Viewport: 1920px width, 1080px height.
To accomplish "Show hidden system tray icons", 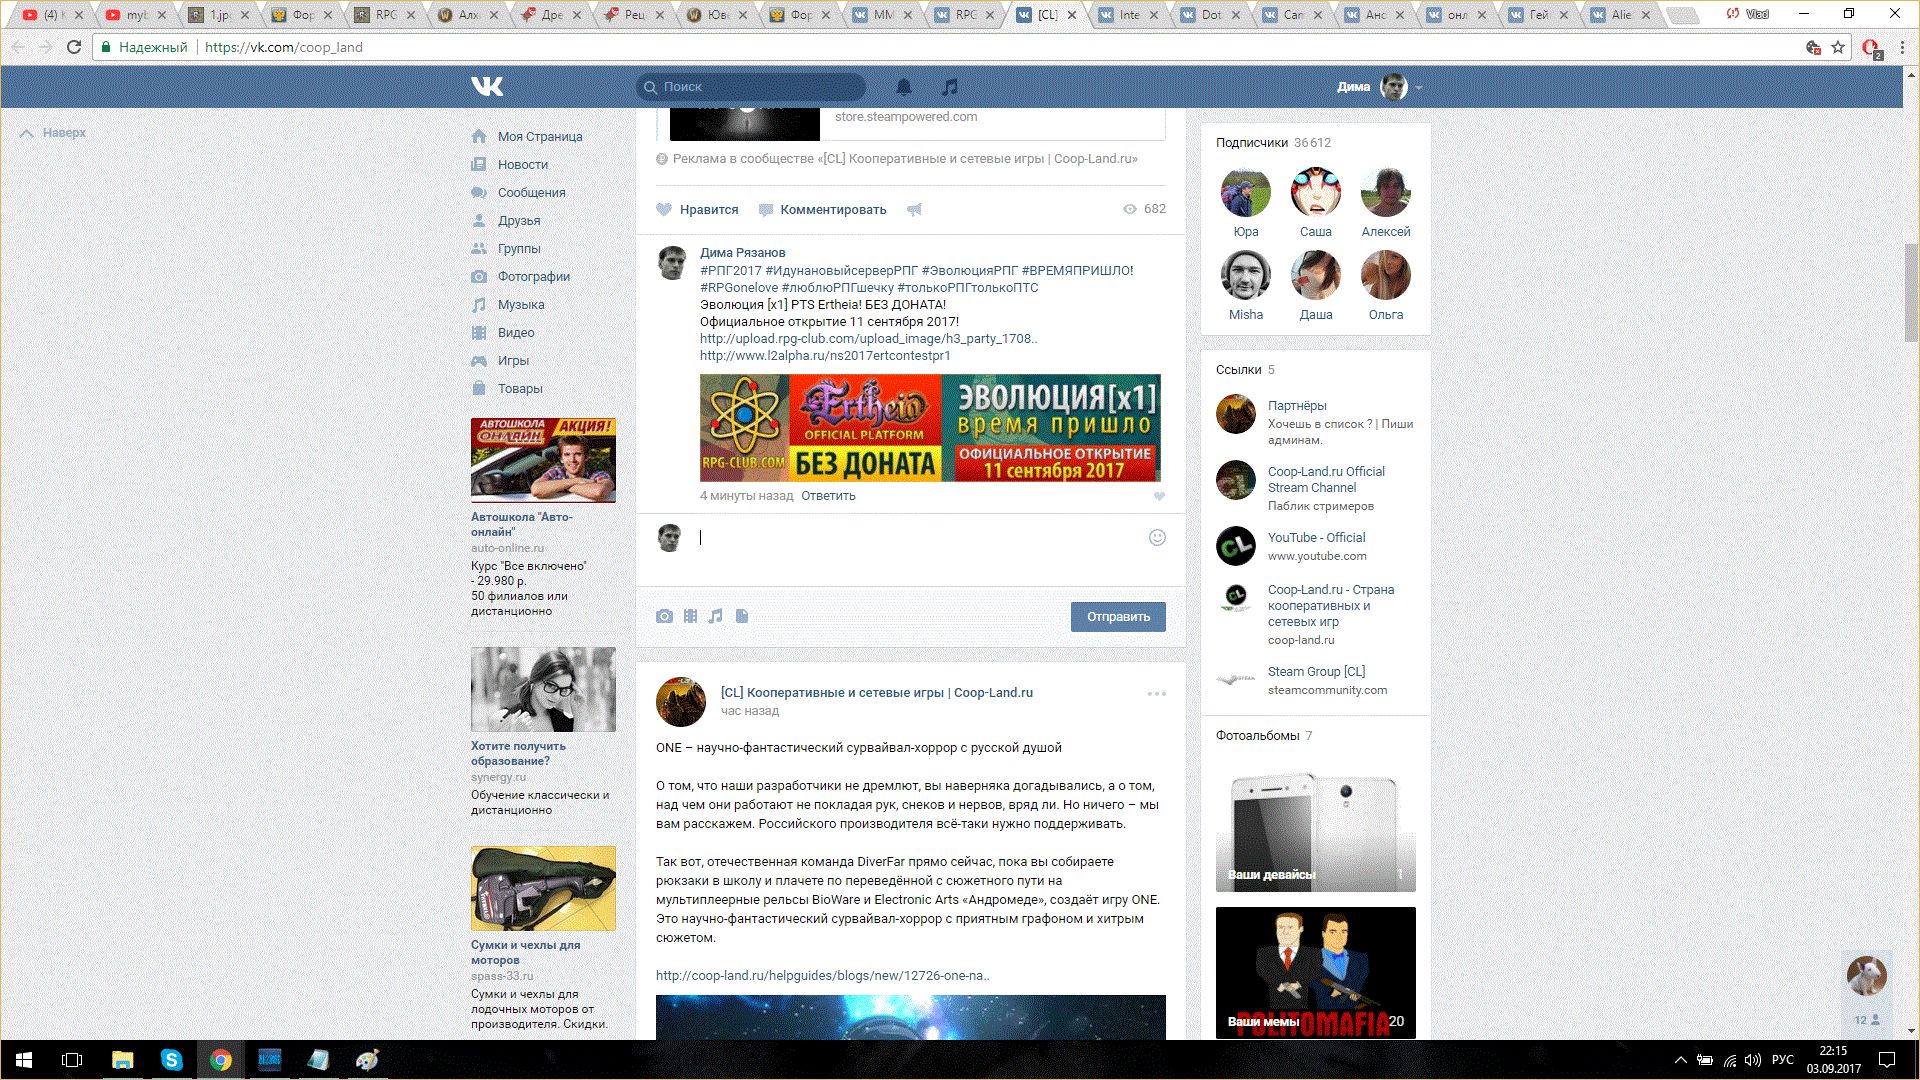I will pos(1681,1060).
